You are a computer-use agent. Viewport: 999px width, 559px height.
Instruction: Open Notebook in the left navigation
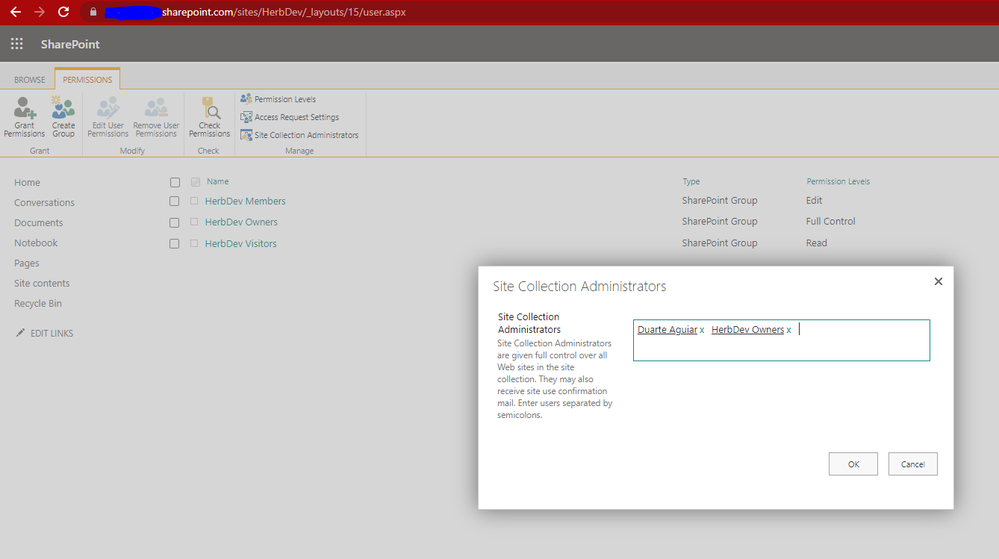point(36,243)
